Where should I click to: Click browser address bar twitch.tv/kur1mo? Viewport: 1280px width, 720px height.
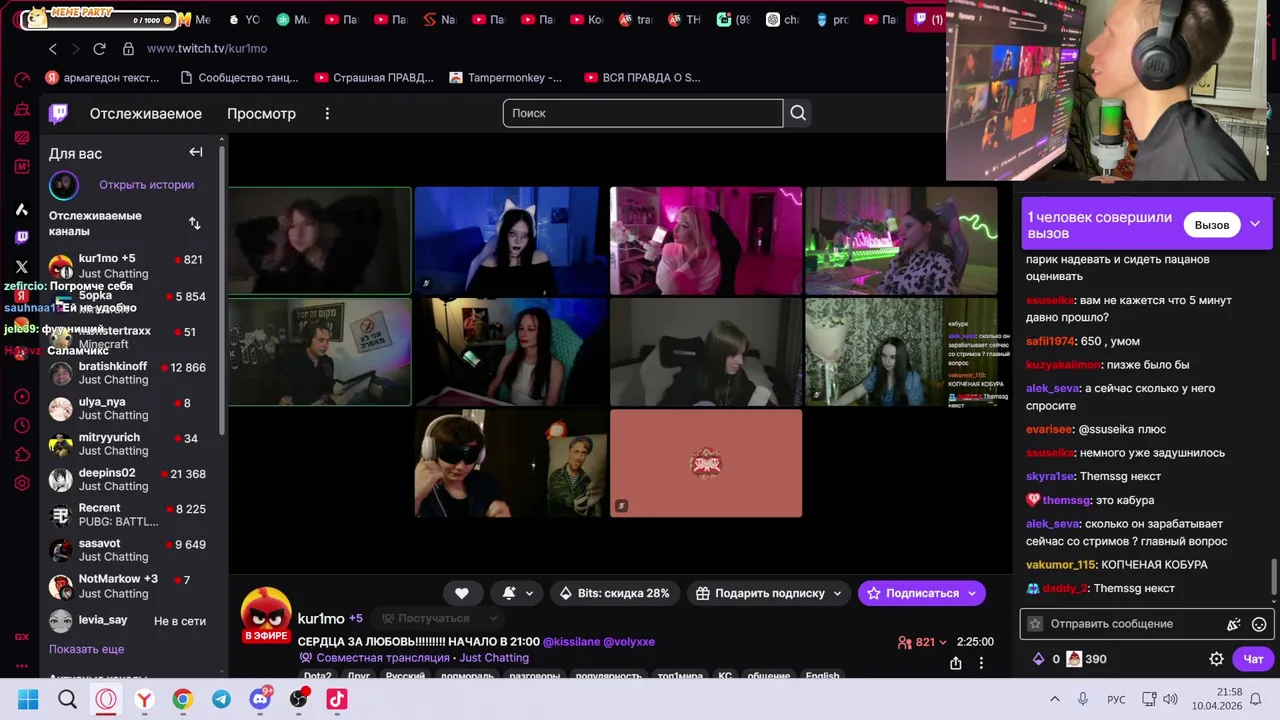pos(207,48)
